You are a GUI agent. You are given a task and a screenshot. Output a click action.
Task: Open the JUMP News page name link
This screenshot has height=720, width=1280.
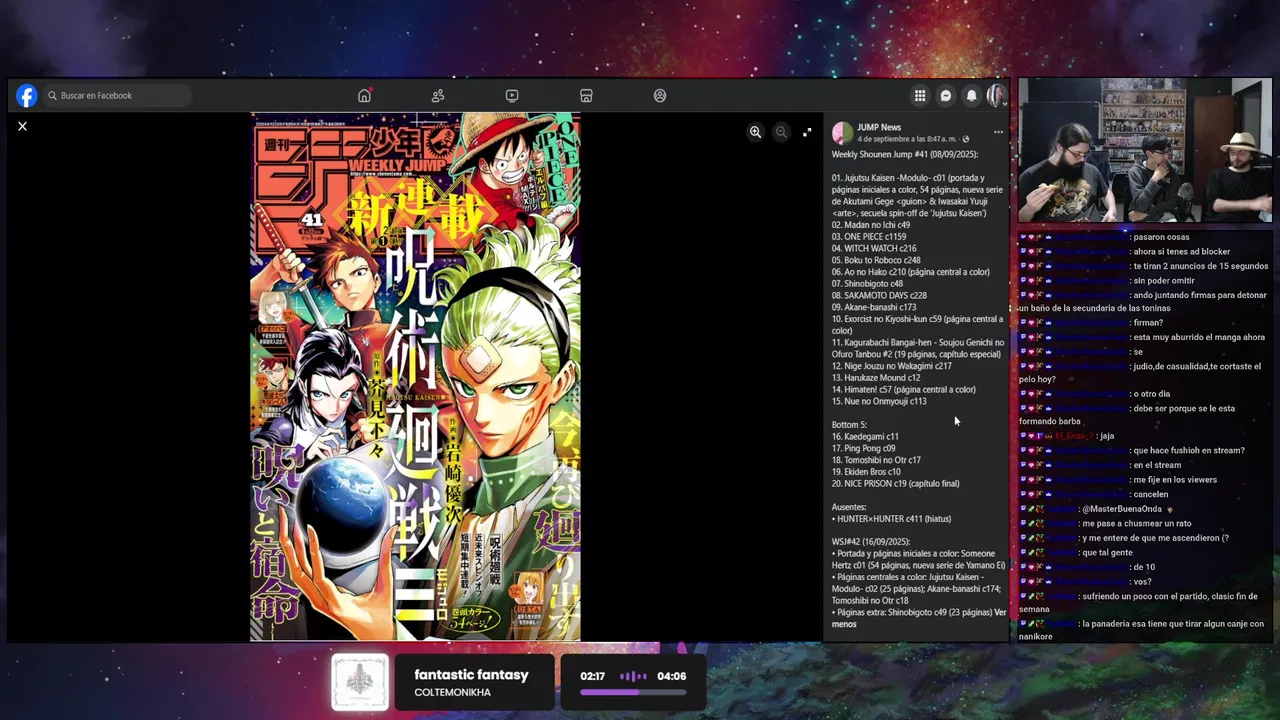click(879, 127)
